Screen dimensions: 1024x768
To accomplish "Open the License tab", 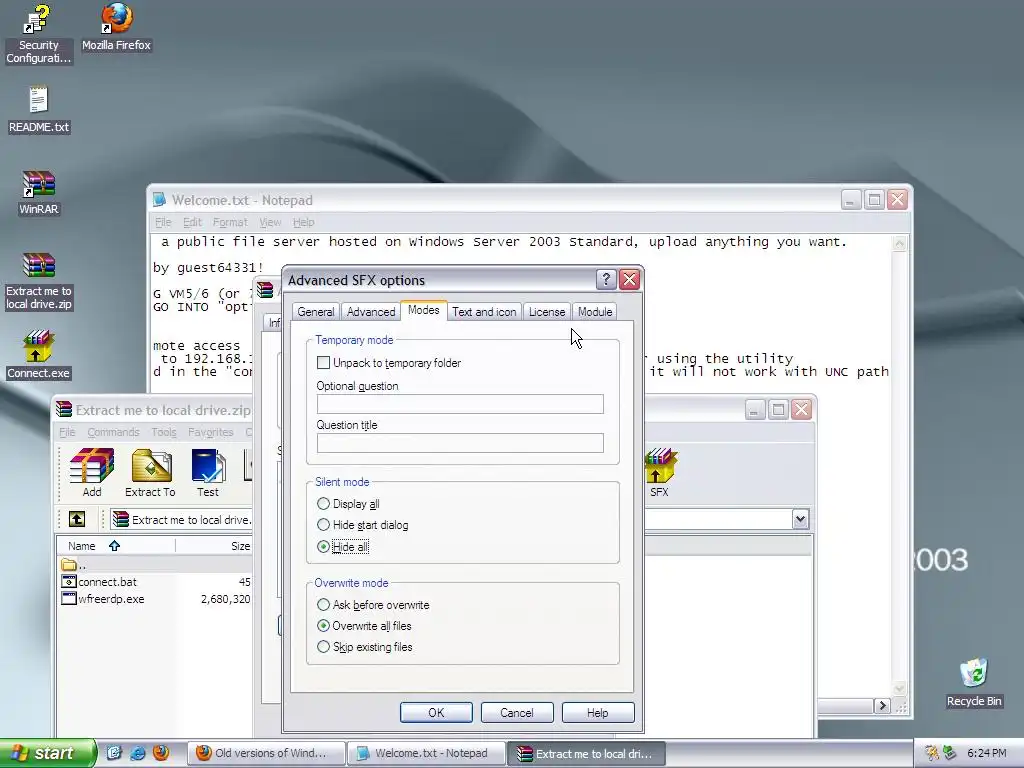I will pos(547,312).
